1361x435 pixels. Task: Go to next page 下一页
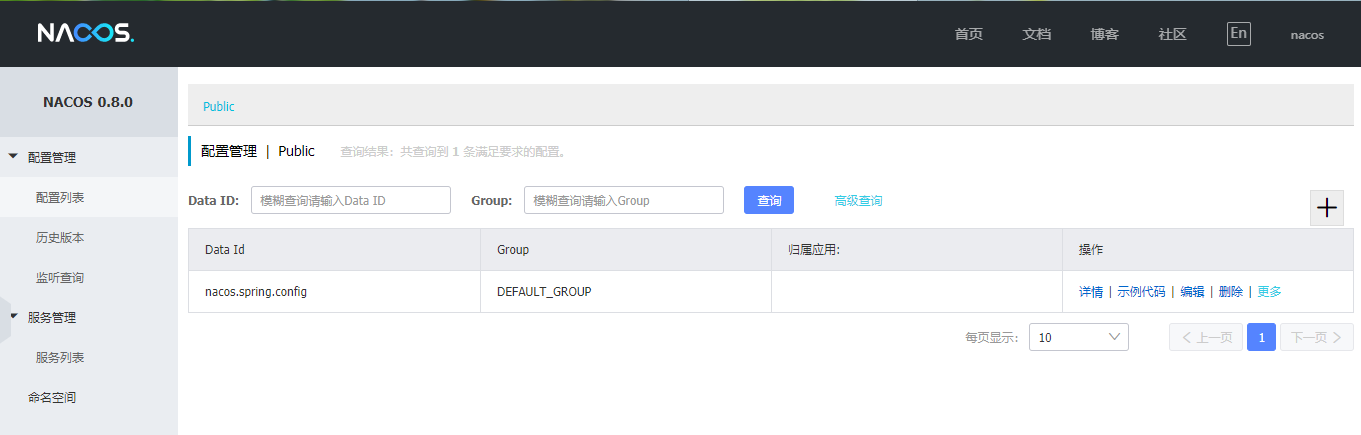point(1317,337)
